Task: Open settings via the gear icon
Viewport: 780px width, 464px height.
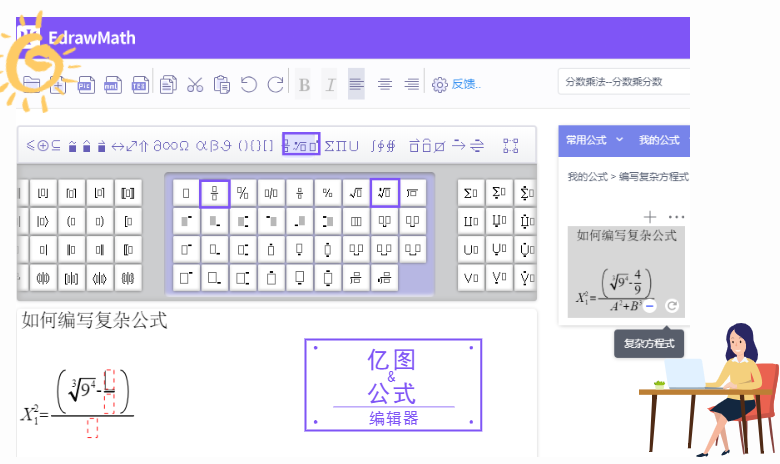Action: coord(440,85)
